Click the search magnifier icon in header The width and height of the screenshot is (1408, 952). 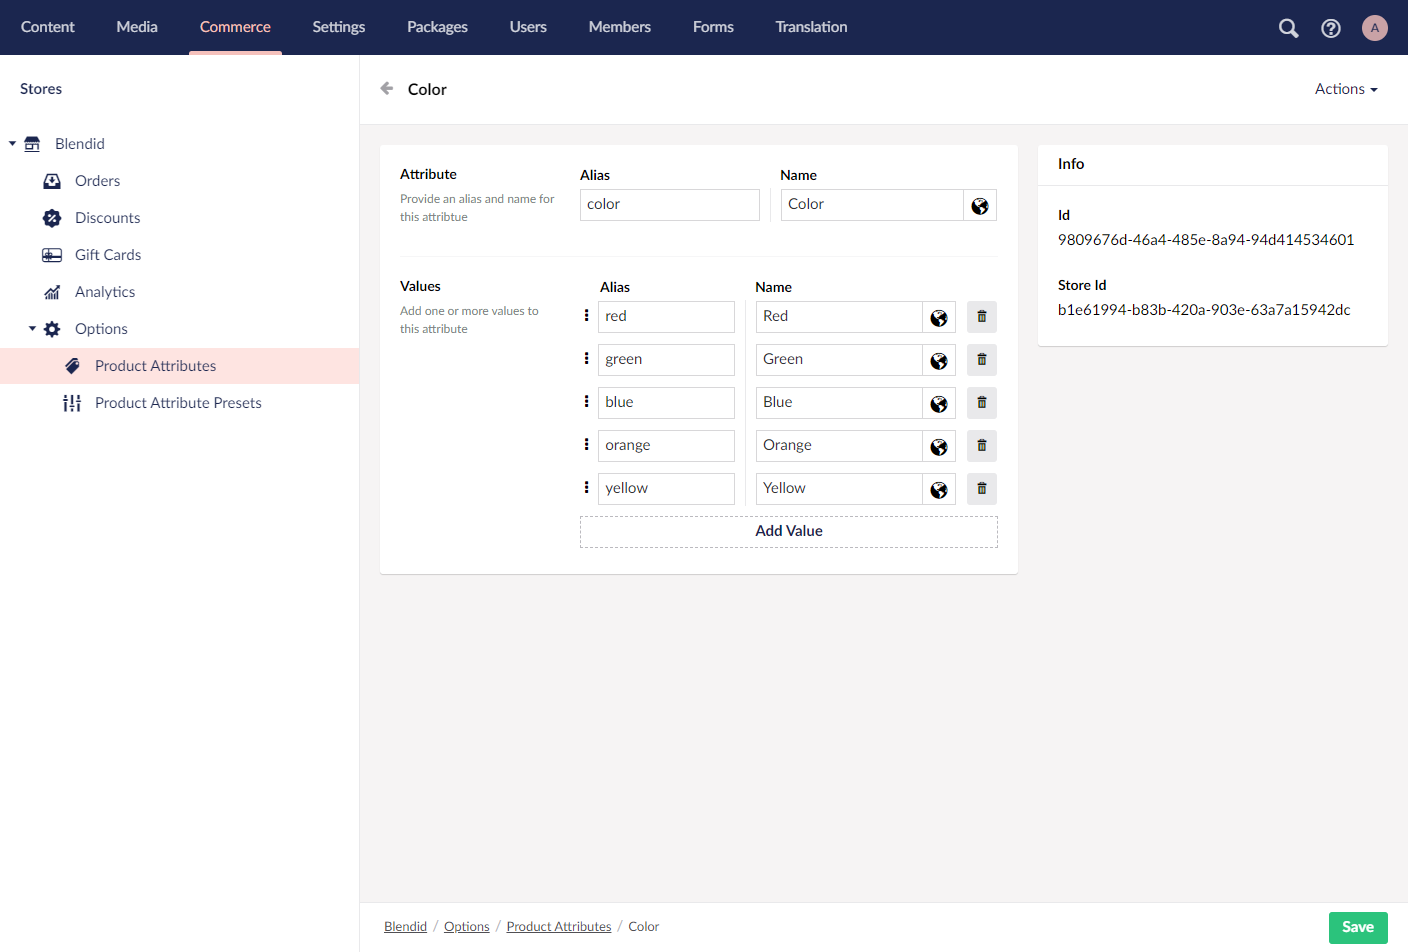1288,28
